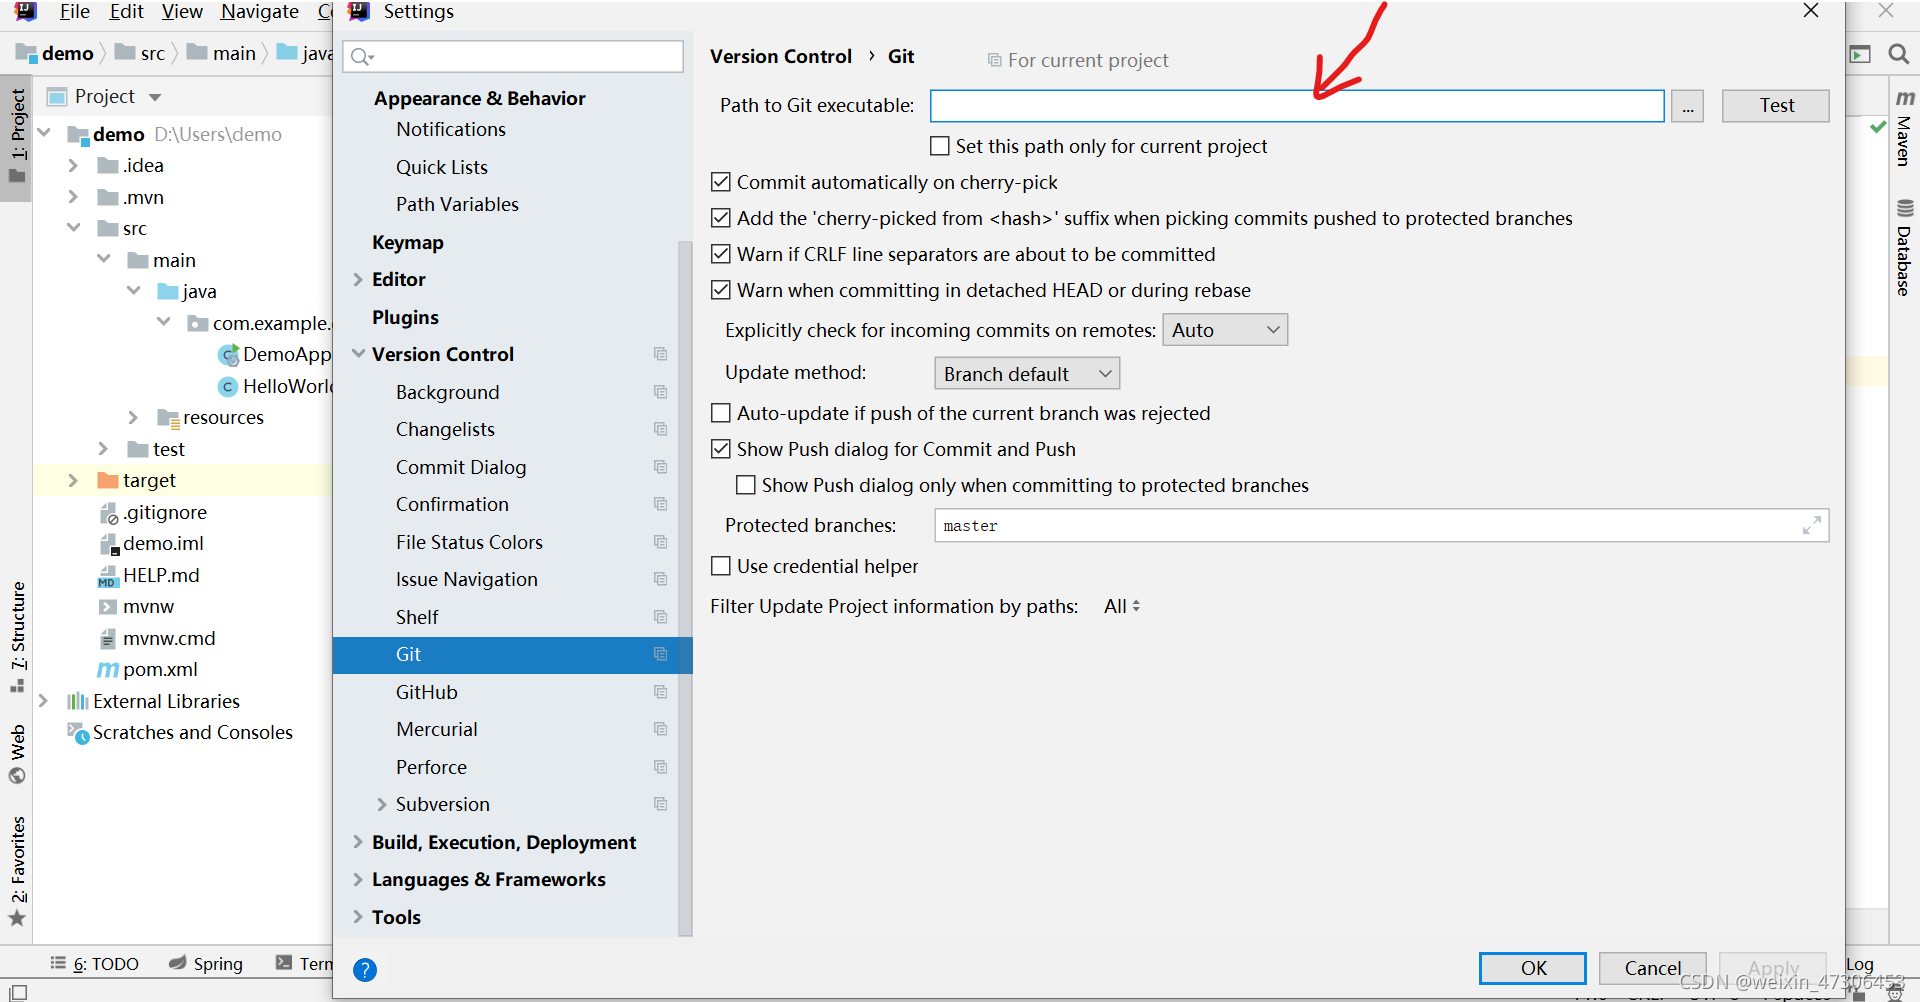Collapse the Version Control settings section

(x=358, y=354)
